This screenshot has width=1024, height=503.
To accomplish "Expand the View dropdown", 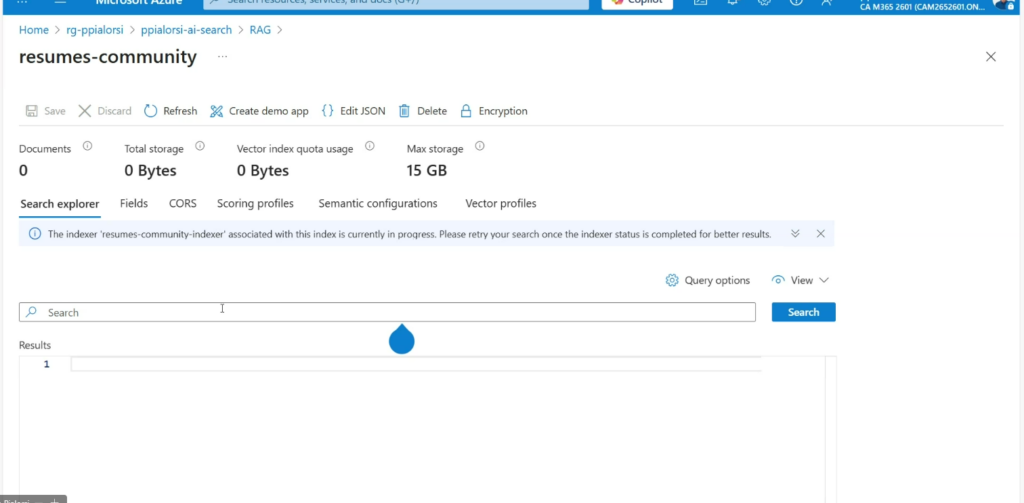I will (801, 281).
